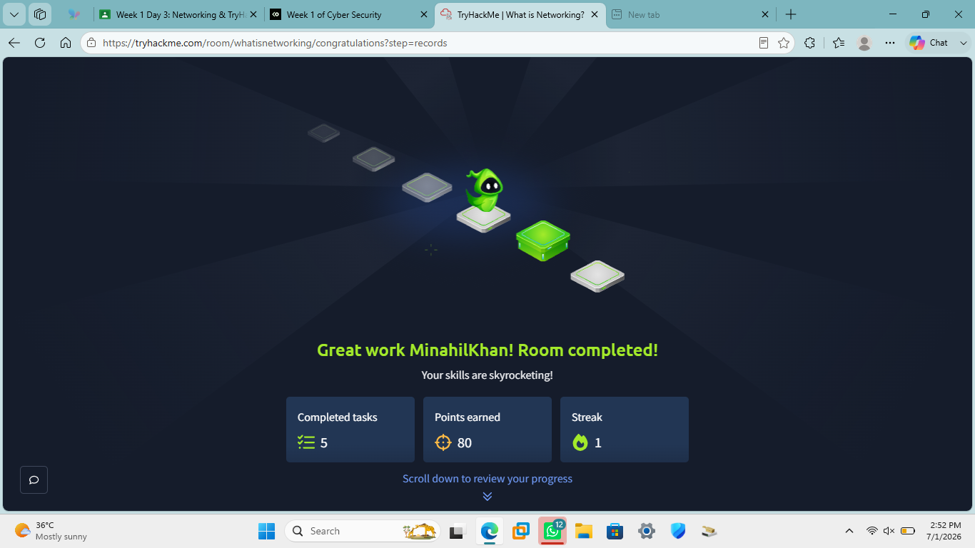Click the green ghost mascot
Image resolution: width=975 pixels, height=548 pixels.
tap(484, 190)
